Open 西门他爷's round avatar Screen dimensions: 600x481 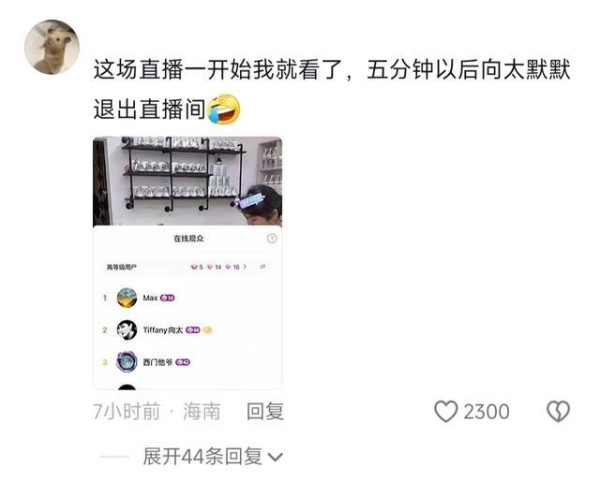coord(127,362)
